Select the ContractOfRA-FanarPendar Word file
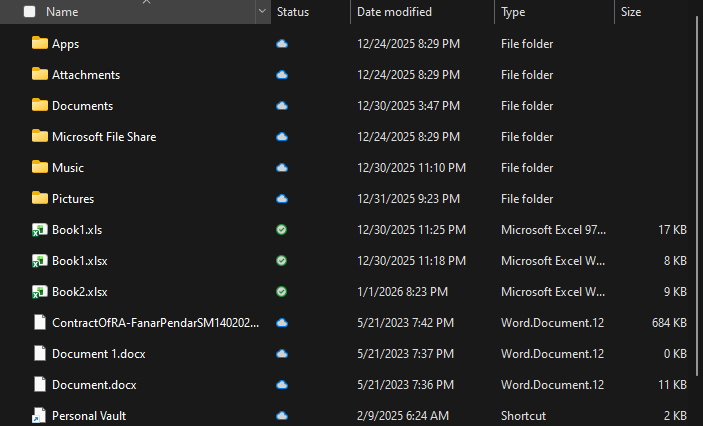This screenshot has width=703, height=426. coord(155,323)
